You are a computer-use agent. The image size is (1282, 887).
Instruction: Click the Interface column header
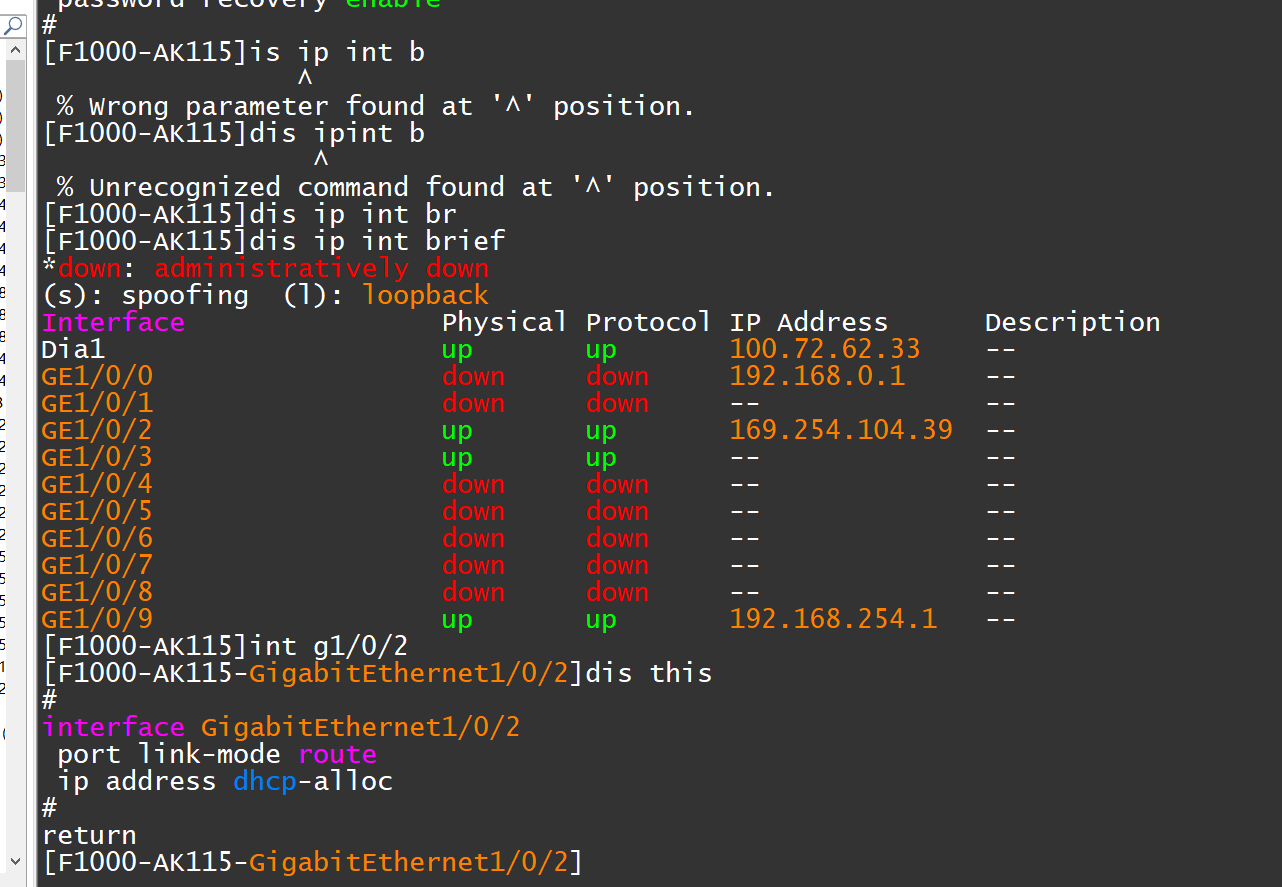click(113, 323)
